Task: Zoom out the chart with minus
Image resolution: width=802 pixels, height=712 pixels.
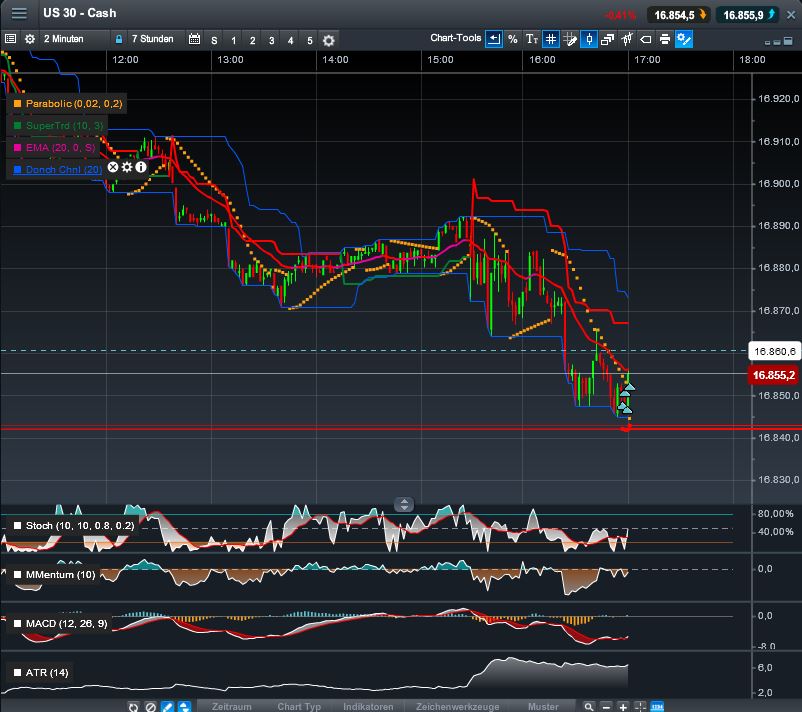Action: click(x=606, y=706)
